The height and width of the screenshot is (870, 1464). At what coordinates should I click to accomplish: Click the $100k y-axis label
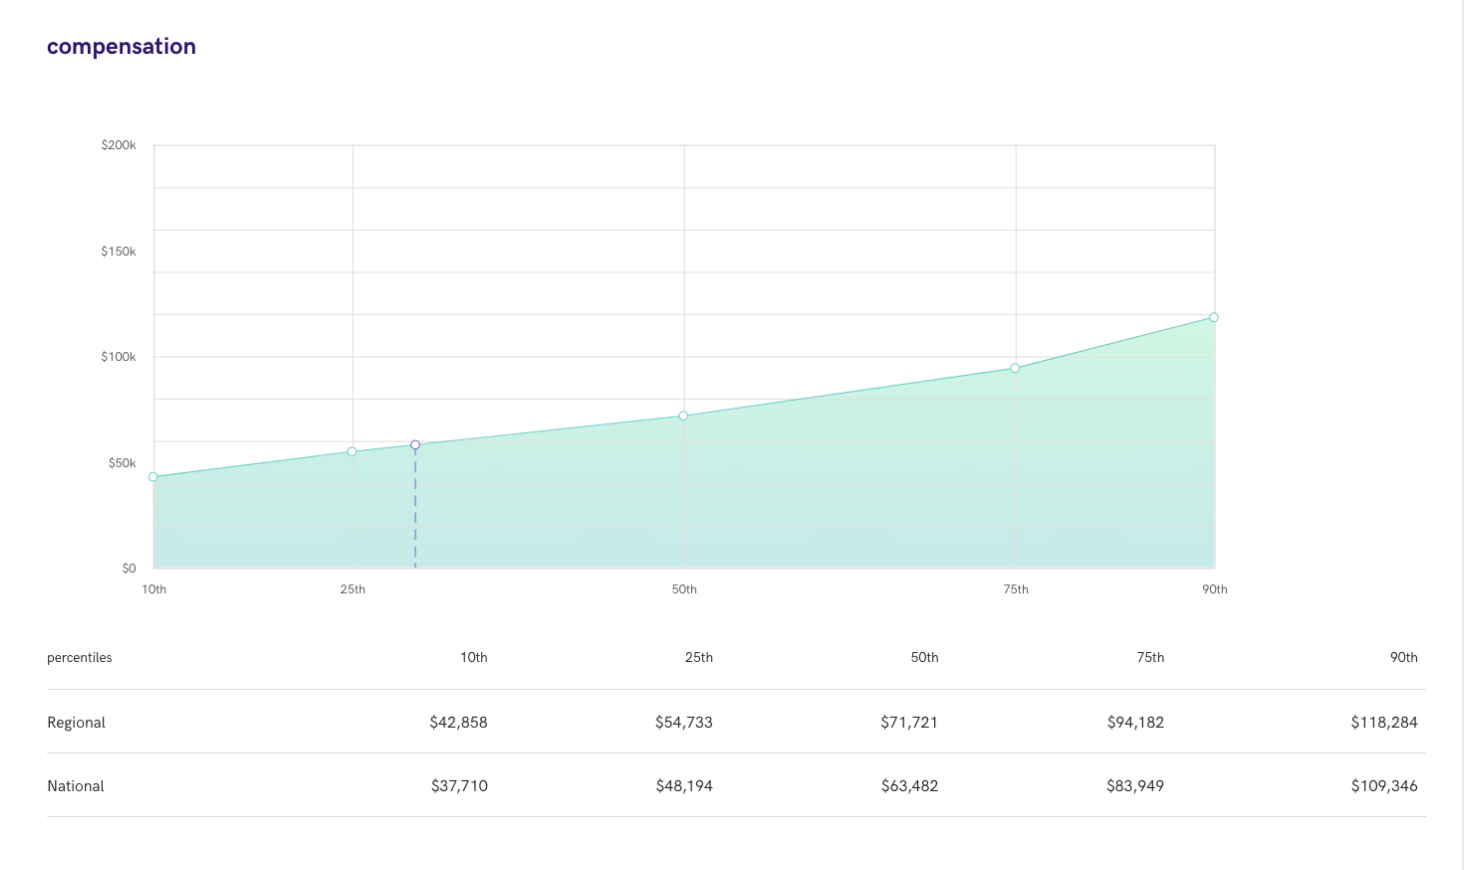(x=118, y=357)
